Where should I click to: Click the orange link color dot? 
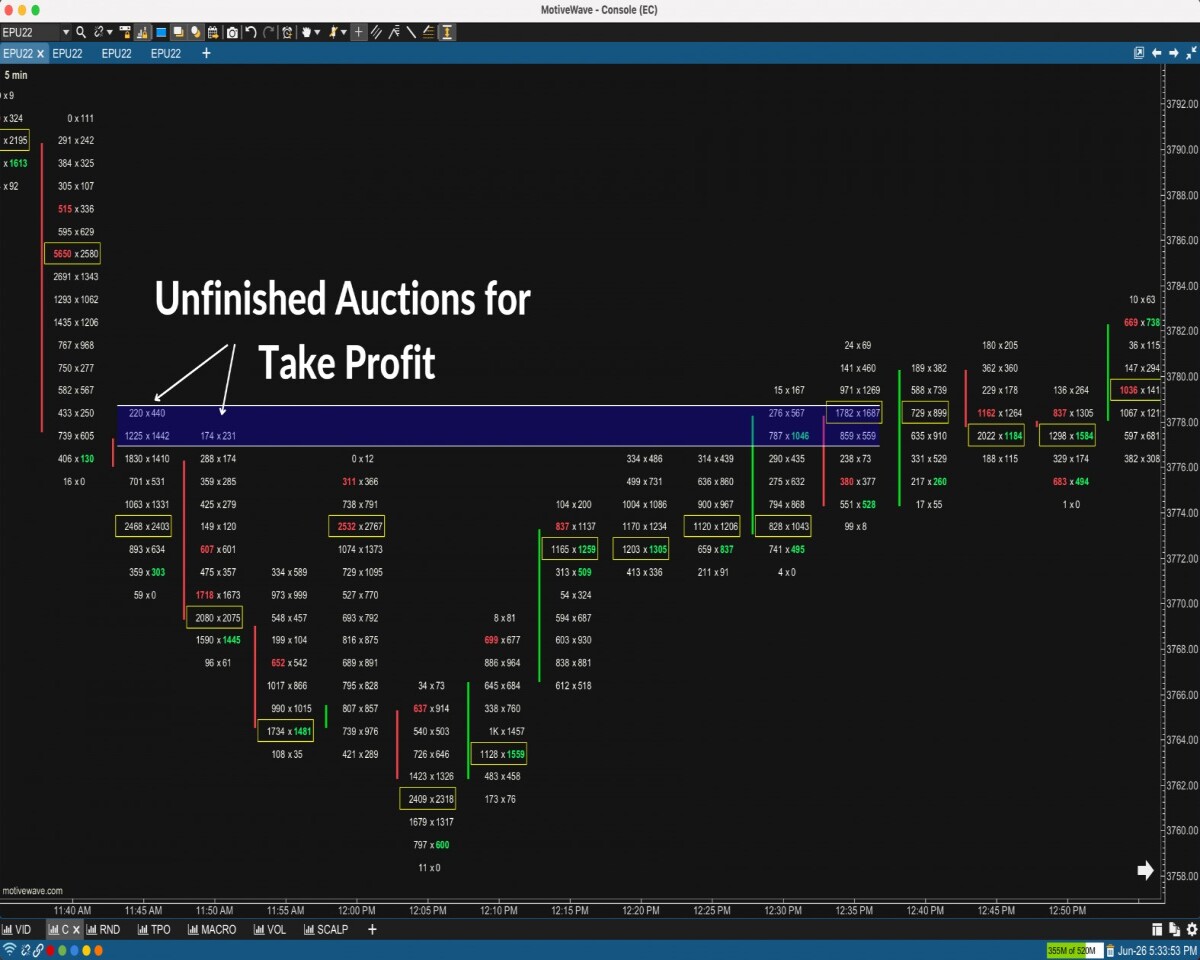[x=98, y=950]
